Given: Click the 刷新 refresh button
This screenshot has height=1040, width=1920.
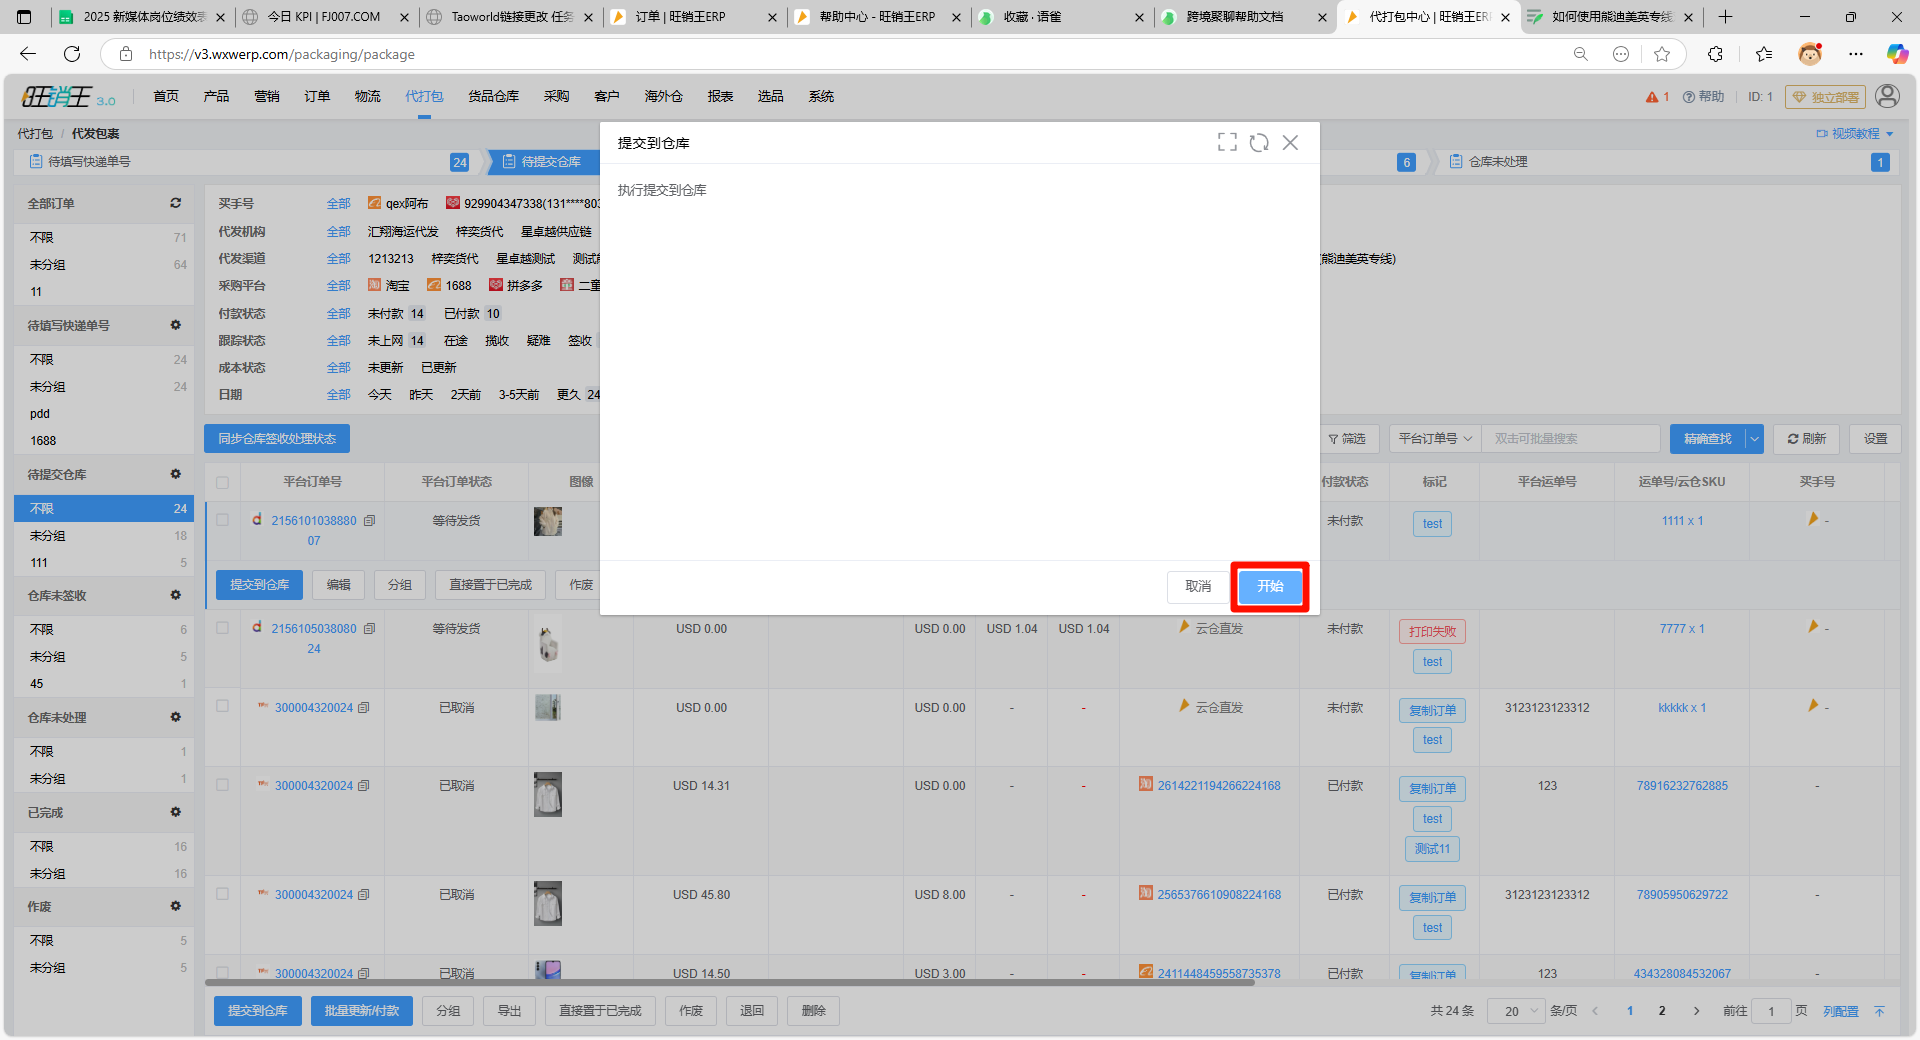Looking at the screenshot, I should coord(1806,439).
